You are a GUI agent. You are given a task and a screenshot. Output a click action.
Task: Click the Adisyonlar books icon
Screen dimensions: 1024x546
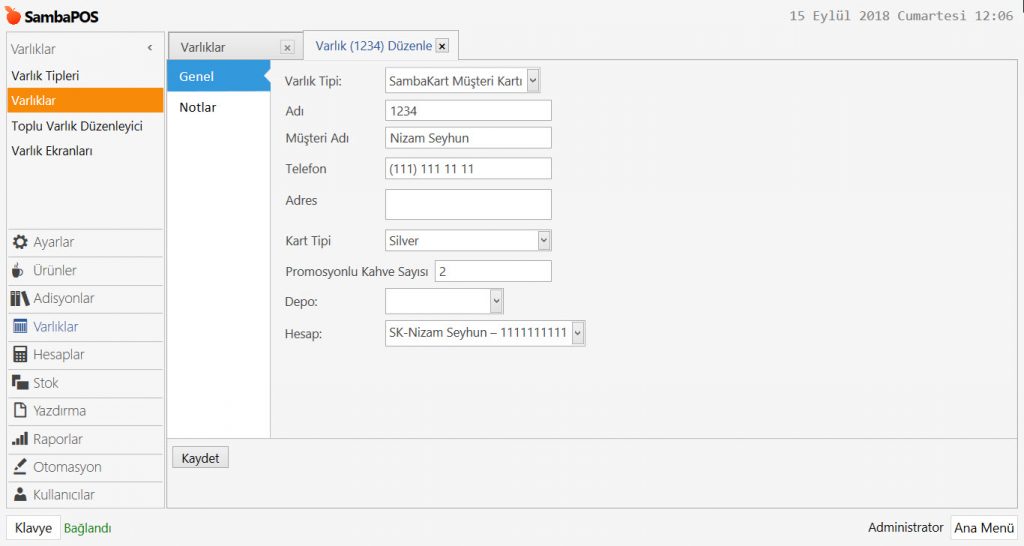pos(20,298)
